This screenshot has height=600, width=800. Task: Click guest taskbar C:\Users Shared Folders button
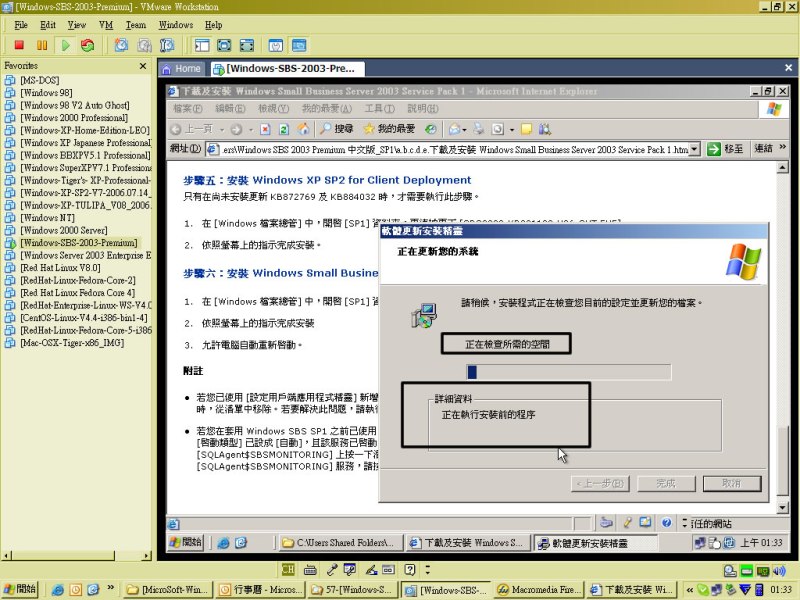pos(341,543)
